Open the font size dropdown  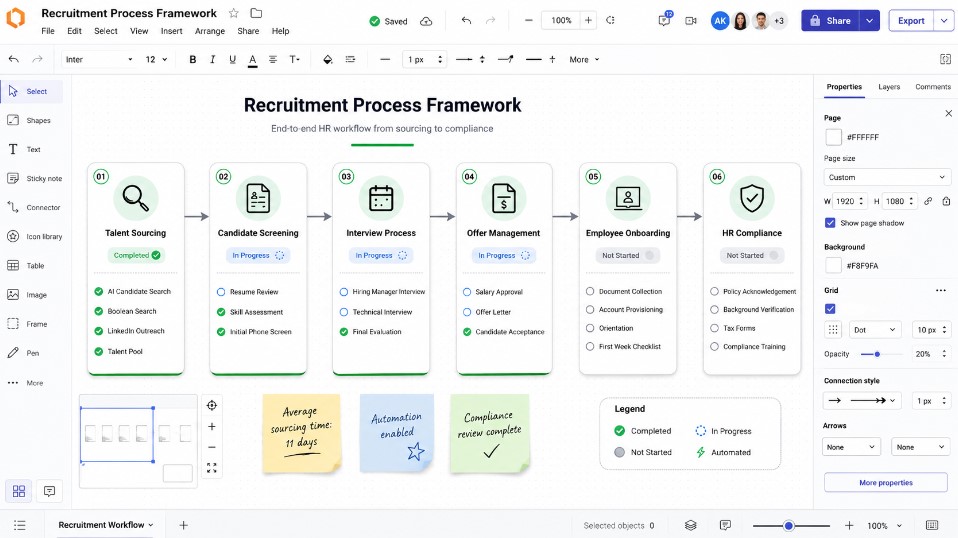156,59
